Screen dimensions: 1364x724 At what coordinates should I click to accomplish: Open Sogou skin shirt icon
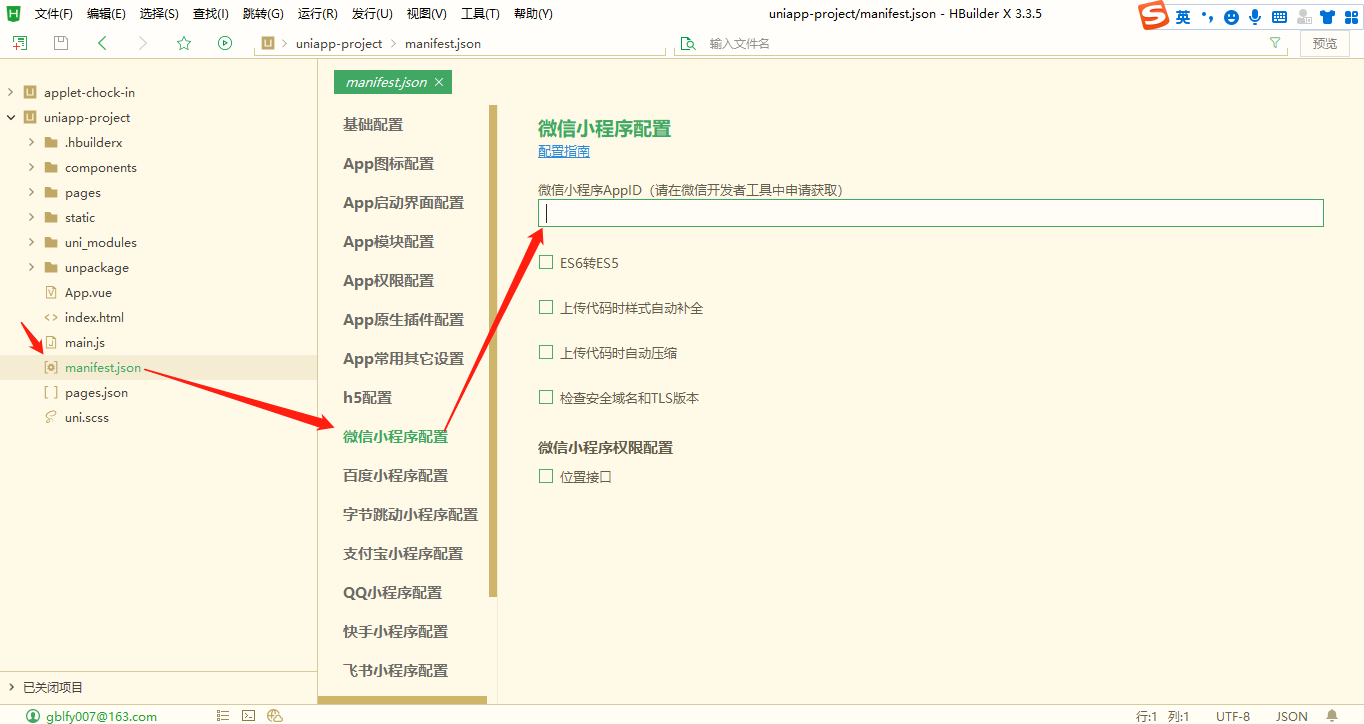[1328, 17]
